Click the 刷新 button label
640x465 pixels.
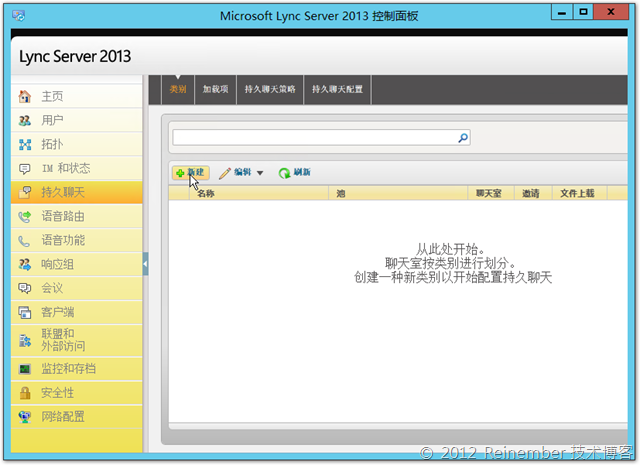point(302,173)
